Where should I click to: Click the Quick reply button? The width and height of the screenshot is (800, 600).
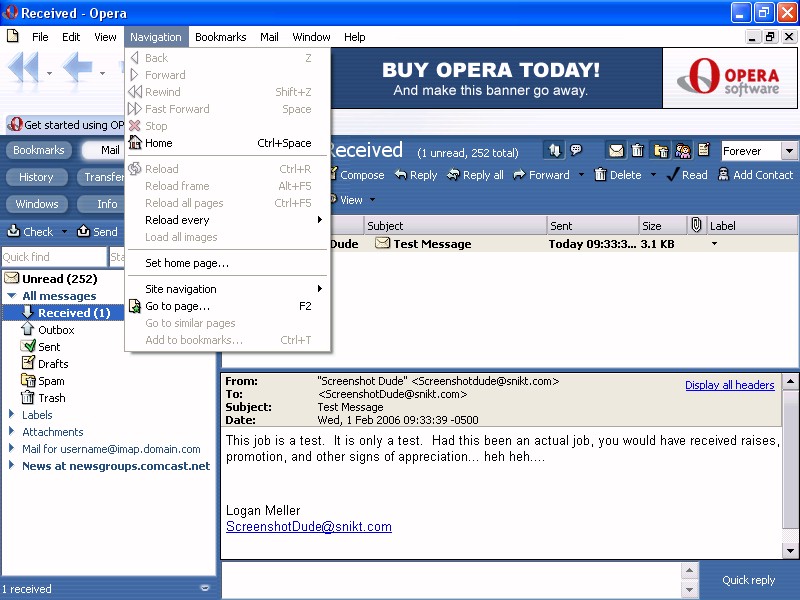[x=748, y=580]
